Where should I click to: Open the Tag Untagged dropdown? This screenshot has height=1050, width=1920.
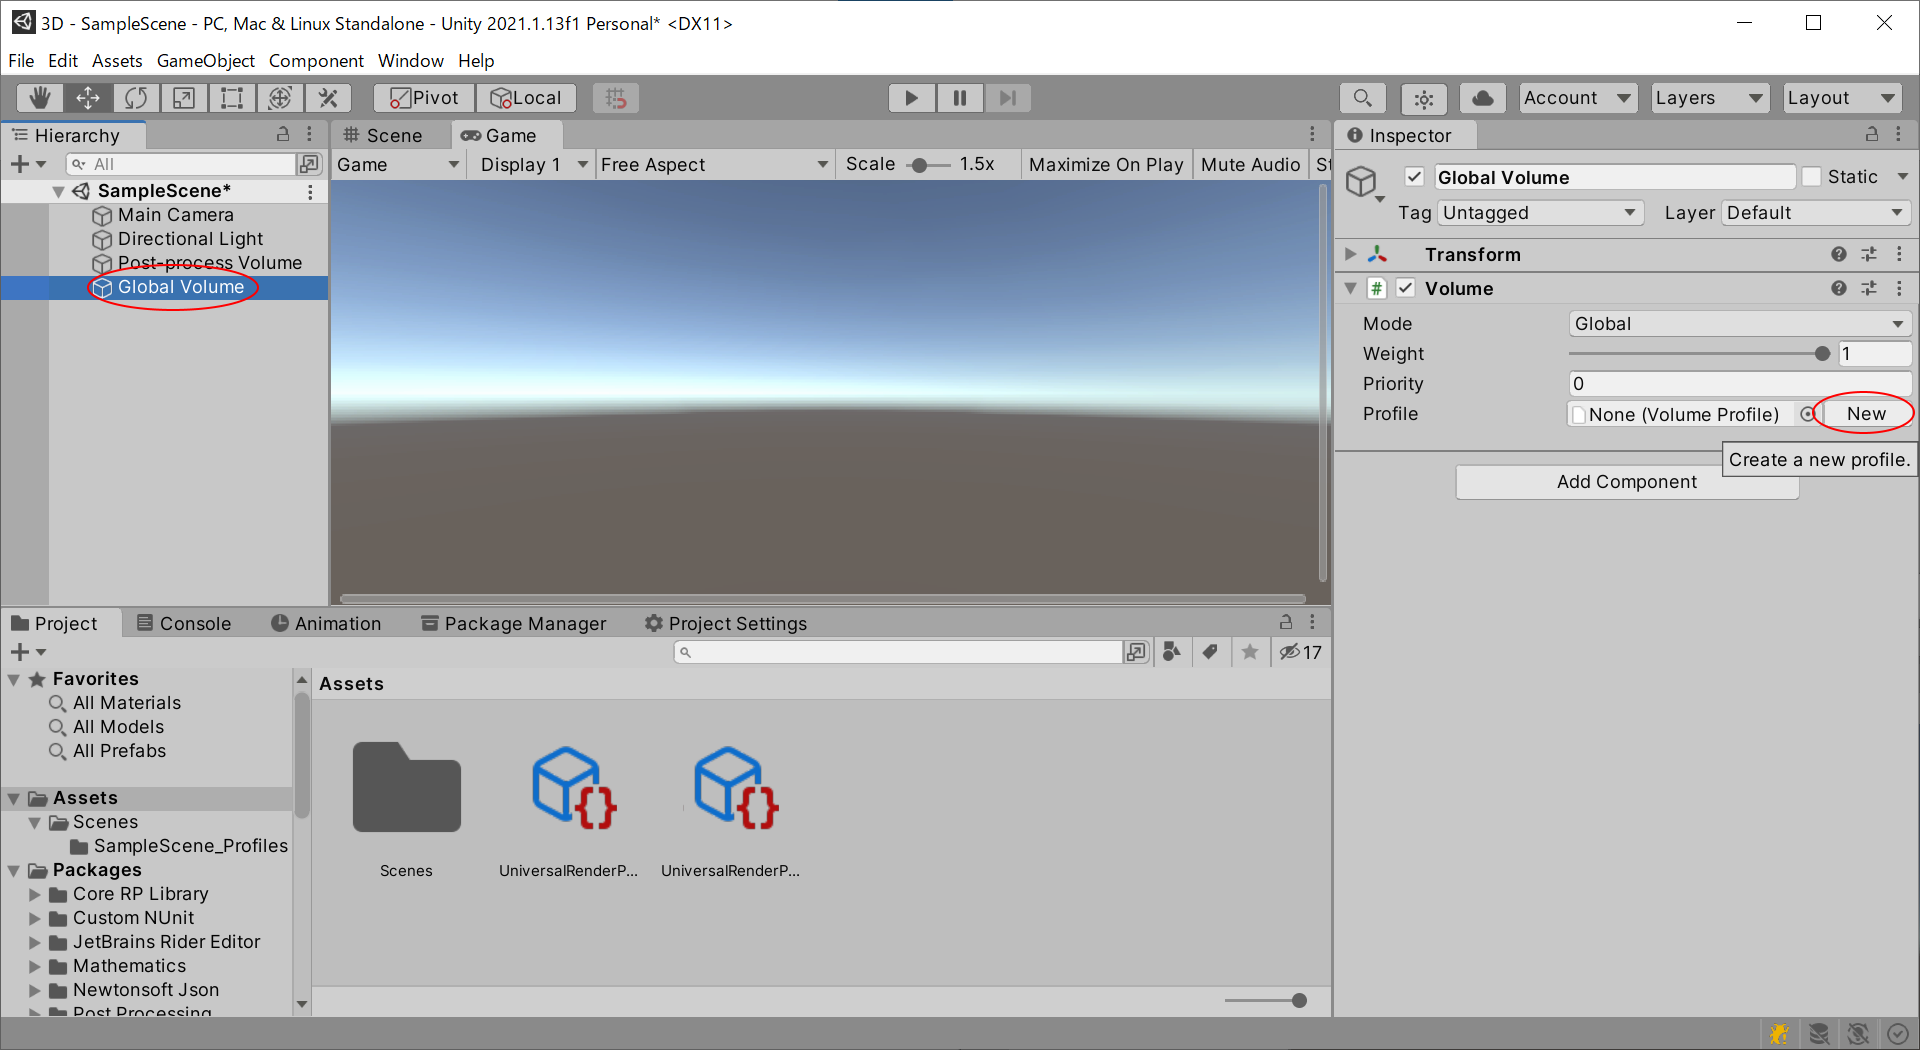pyautogui.click(x=1540, y=213)
